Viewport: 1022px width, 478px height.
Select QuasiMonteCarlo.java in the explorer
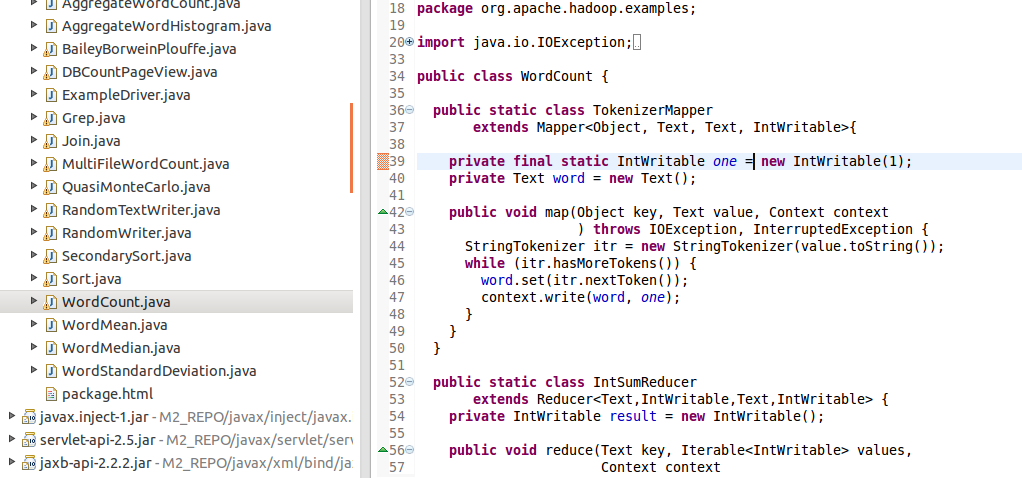(x=136, y=188)
